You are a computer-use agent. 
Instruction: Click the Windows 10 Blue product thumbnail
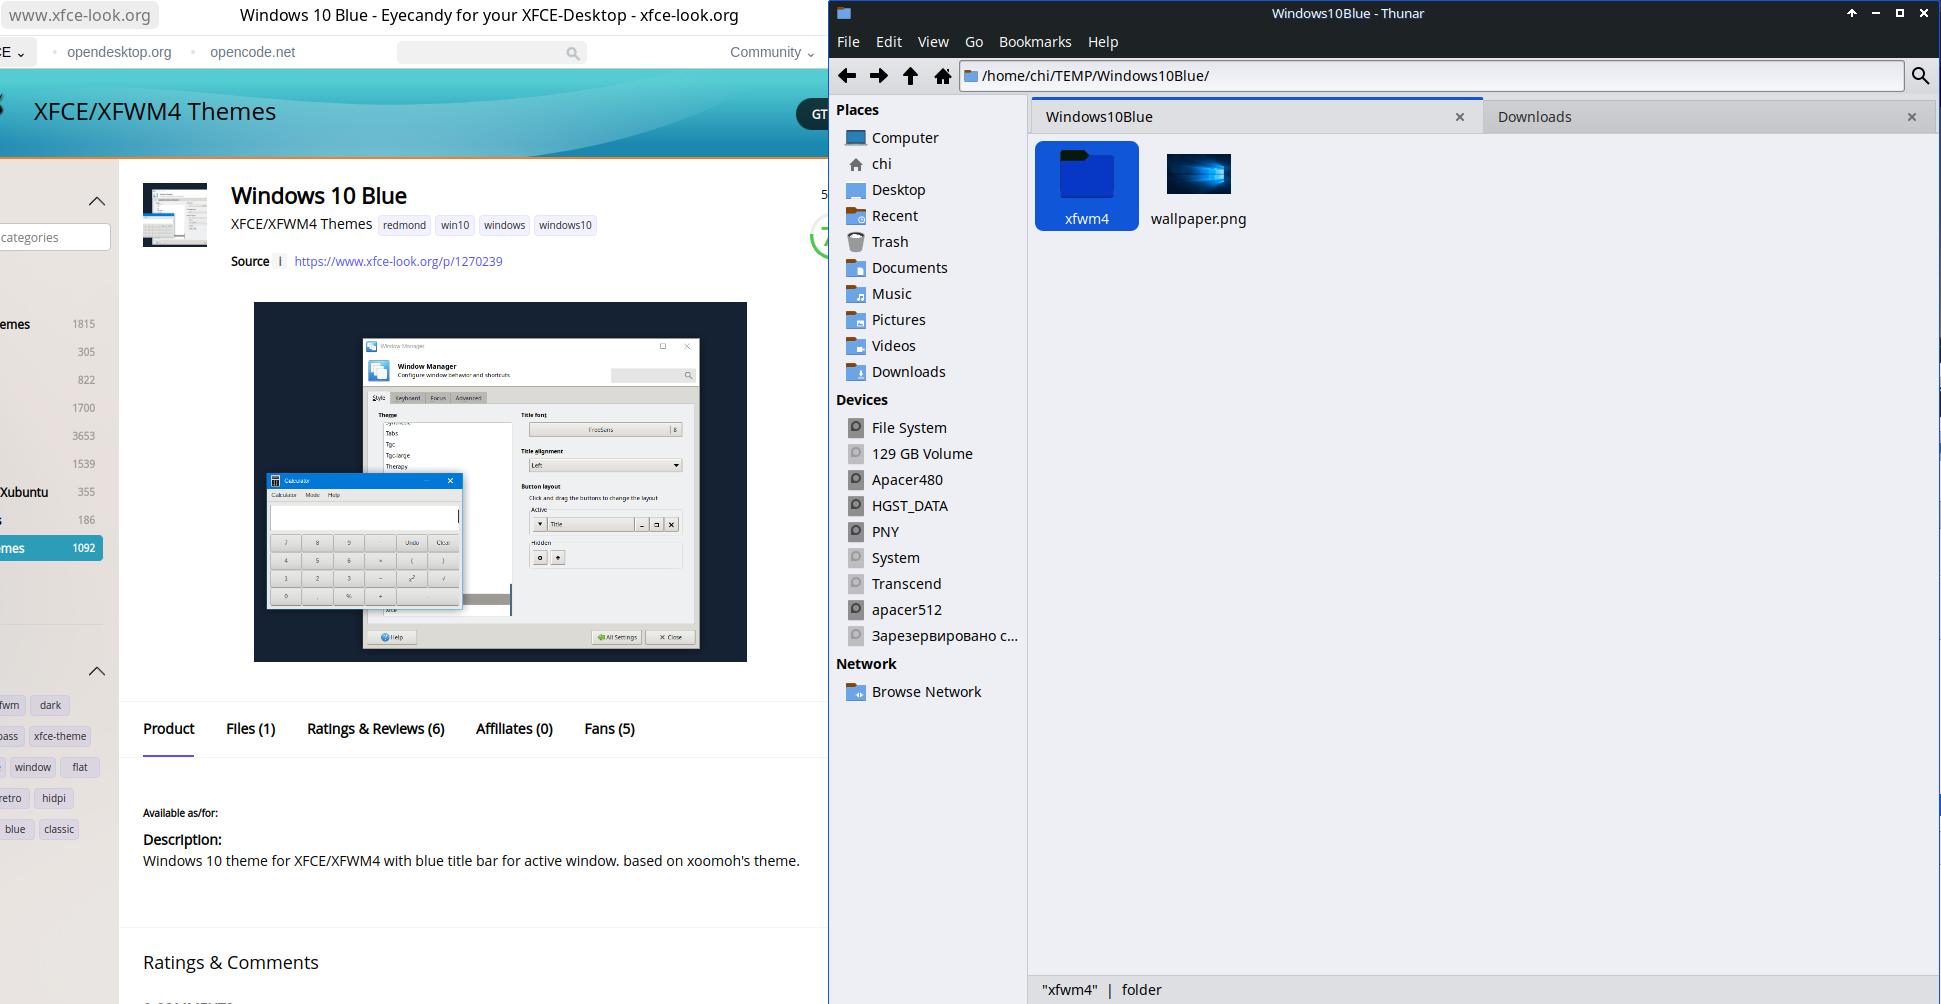click(x=175, y=215)
